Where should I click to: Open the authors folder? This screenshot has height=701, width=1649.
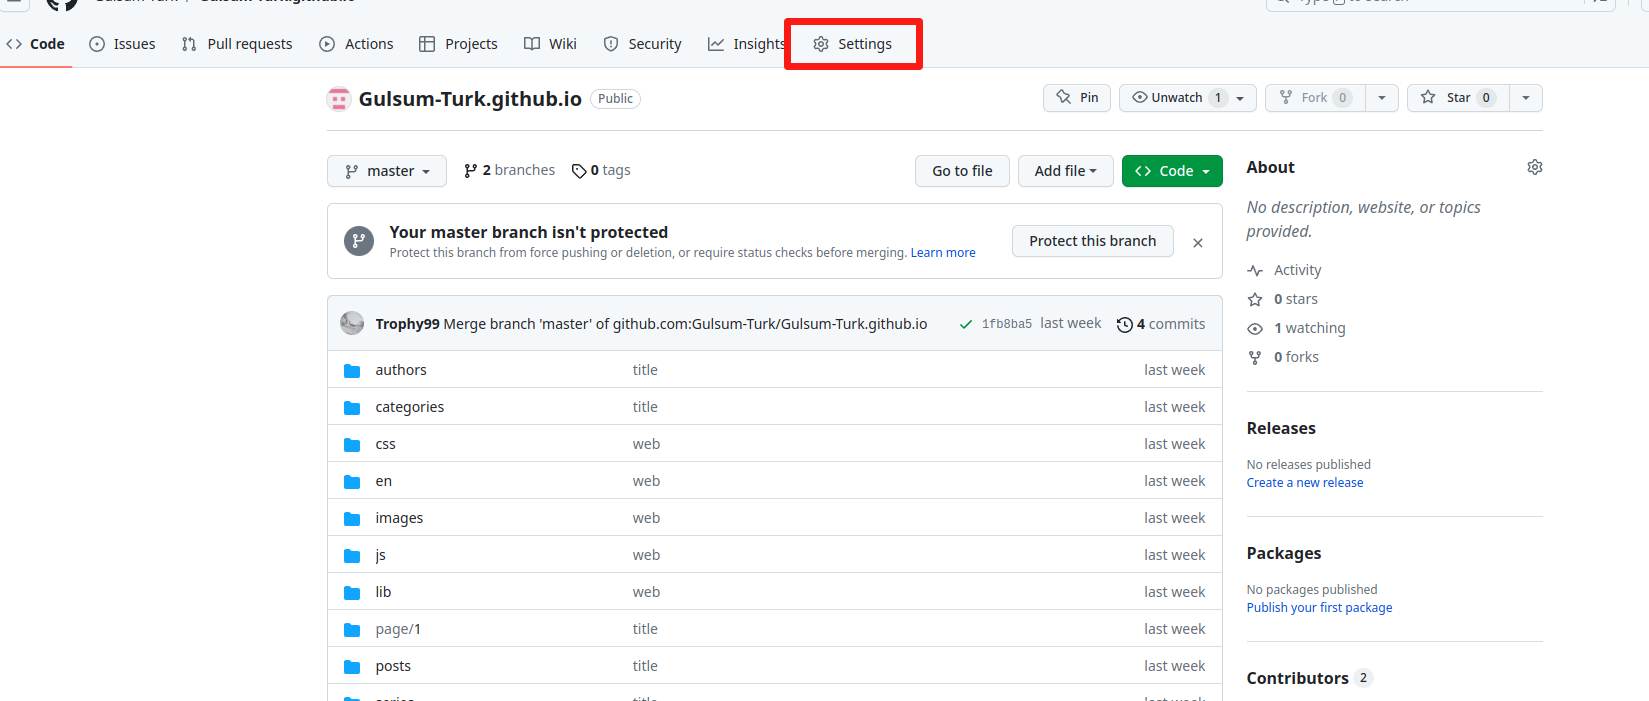[x=401, y=370]
